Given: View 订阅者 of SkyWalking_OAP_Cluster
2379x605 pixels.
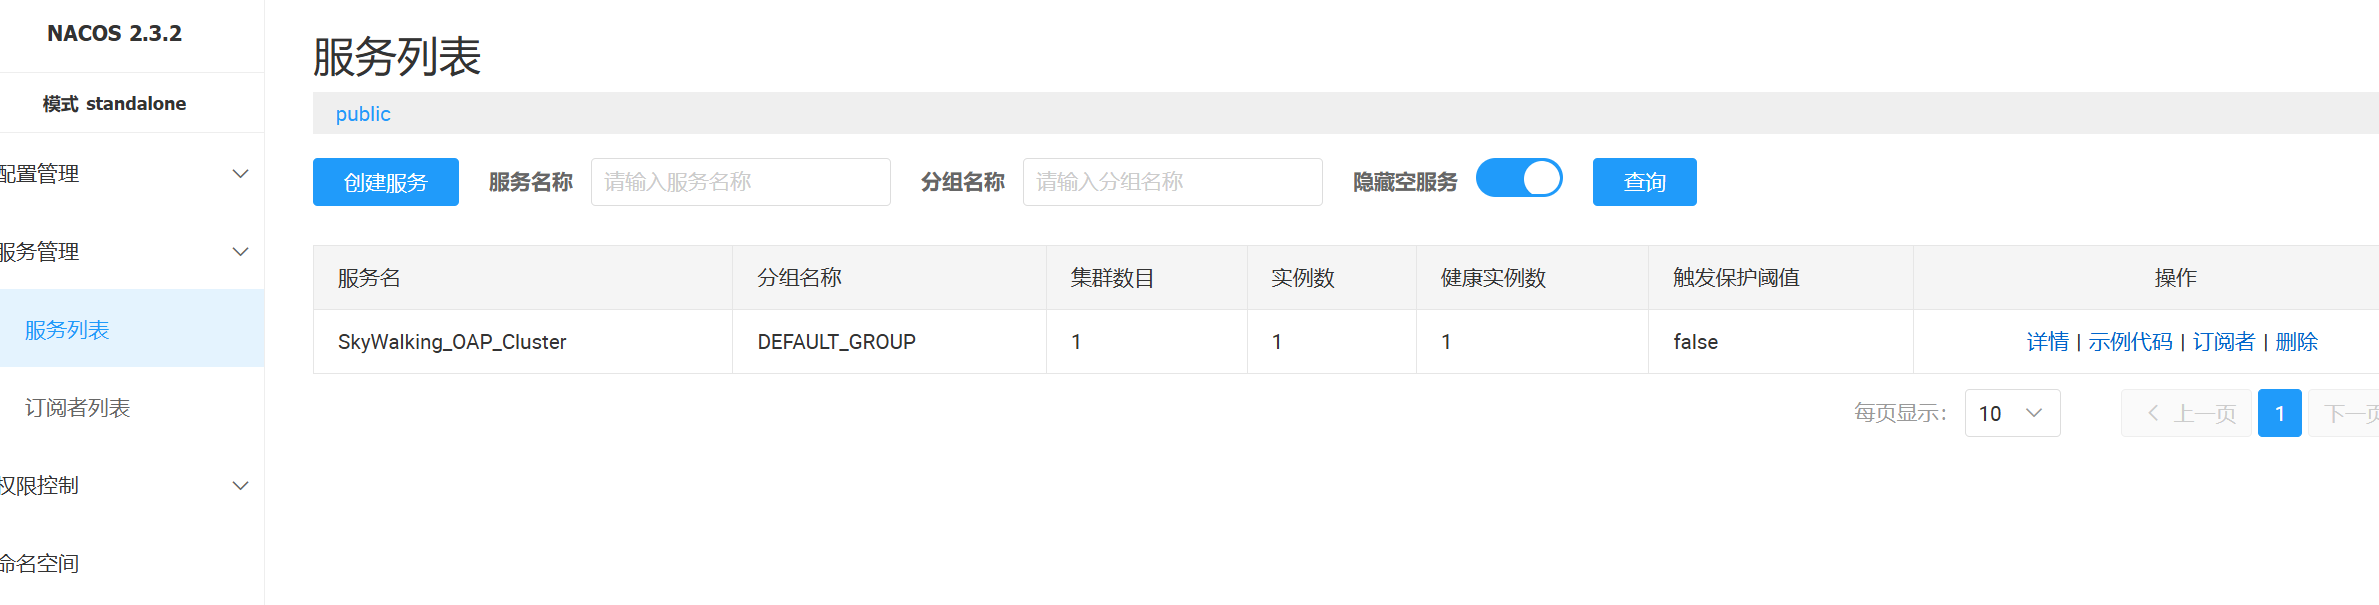Looking at the screenshot, I should coord(2224,342).
